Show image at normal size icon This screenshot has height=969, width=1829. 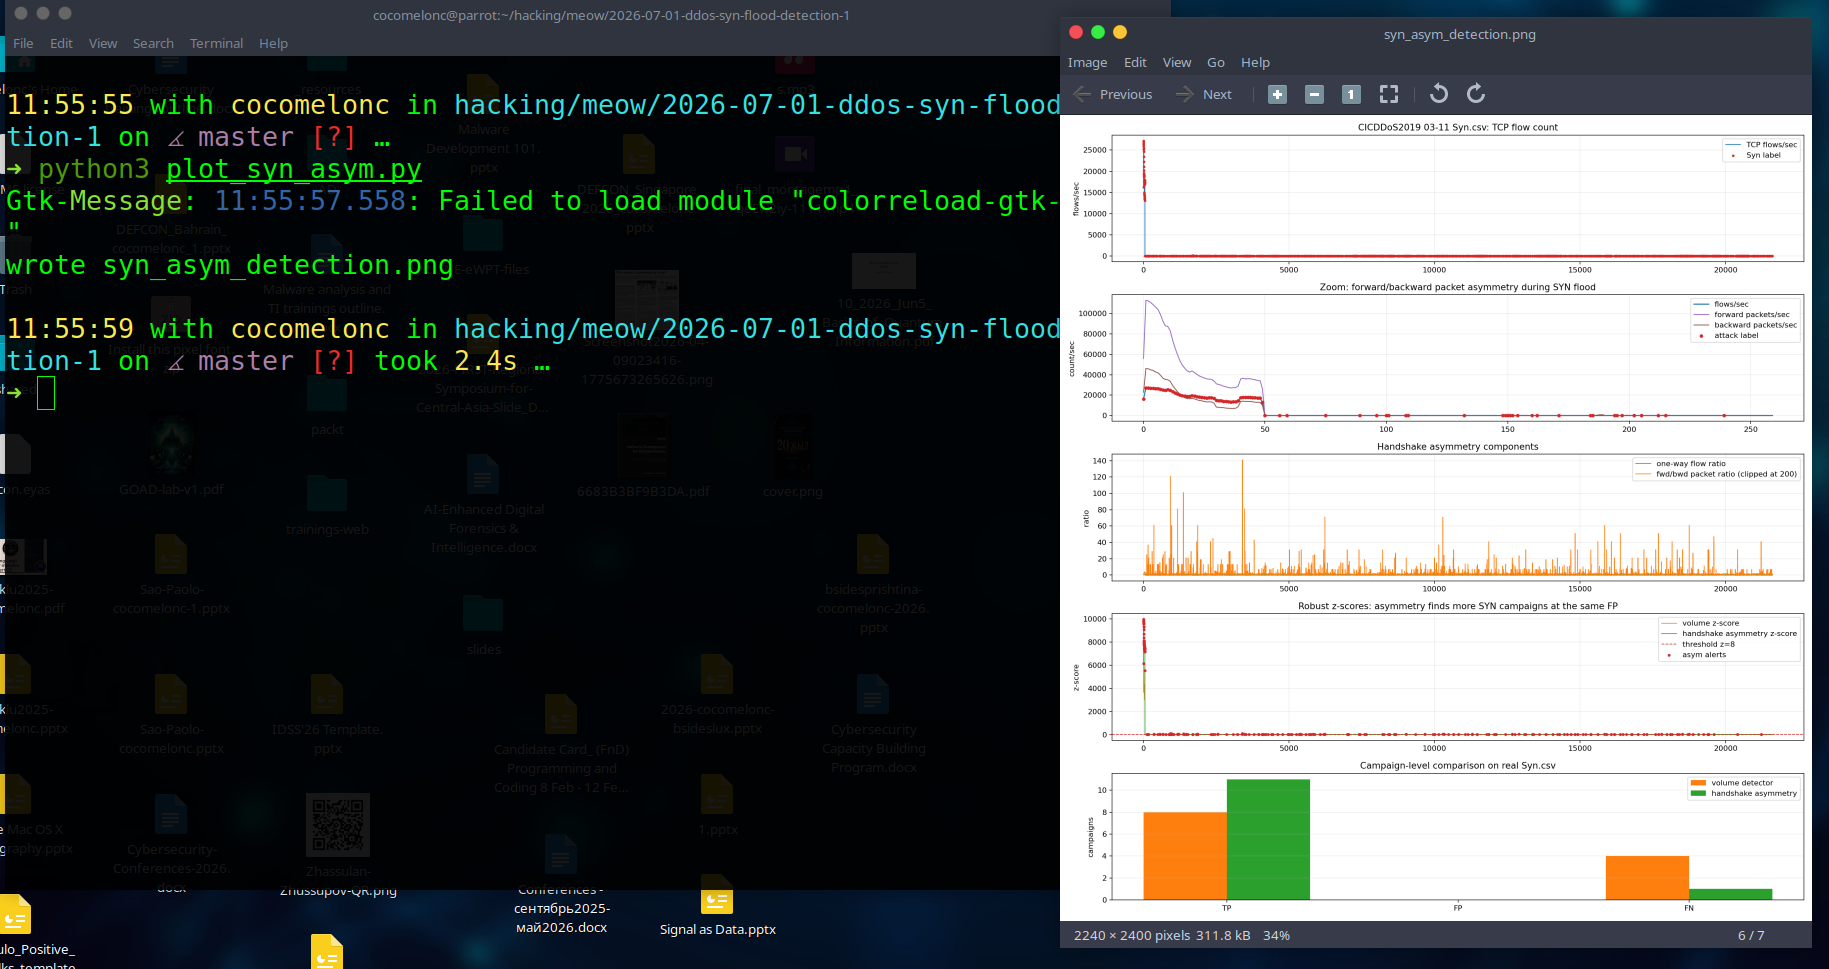tap(1351, 94)
